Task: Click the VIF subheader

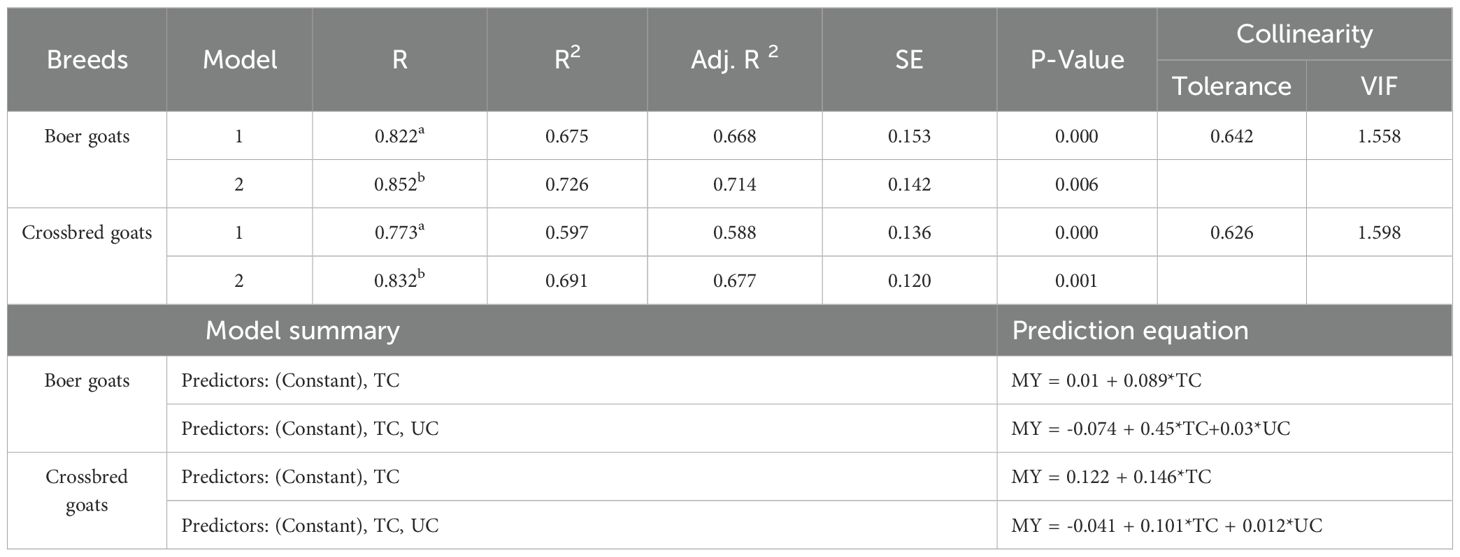Action: click(x=1379, y=86)
